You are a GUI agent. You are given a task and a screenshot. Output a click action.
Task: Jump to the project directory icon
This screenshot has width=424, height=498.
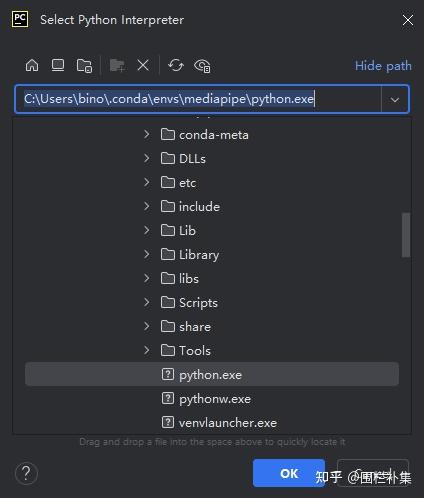(x=84, y=65)
